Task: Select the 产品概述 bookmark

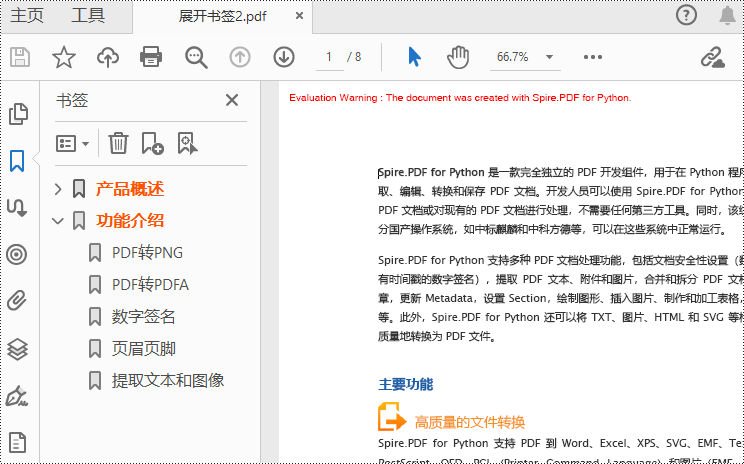Action: pos(130,189)
